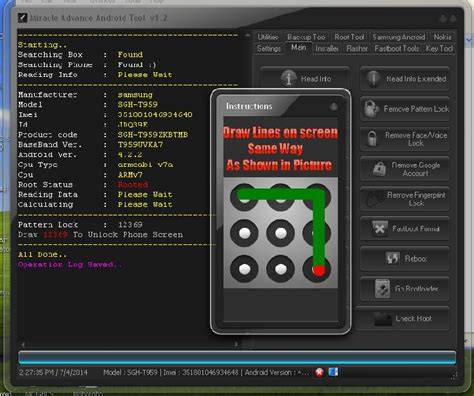Click the top-left dot of the pattern grid

tap(244, 197)
